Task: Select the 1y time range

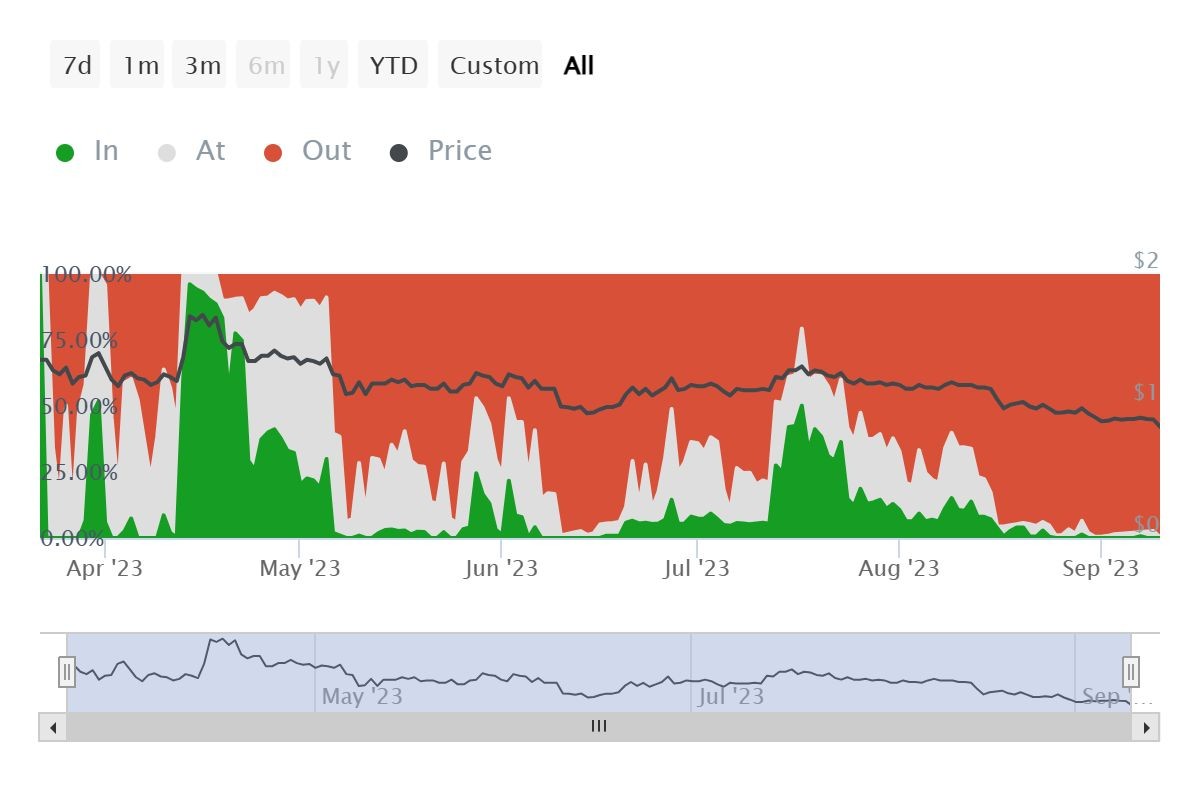Action: pos(323,65)
